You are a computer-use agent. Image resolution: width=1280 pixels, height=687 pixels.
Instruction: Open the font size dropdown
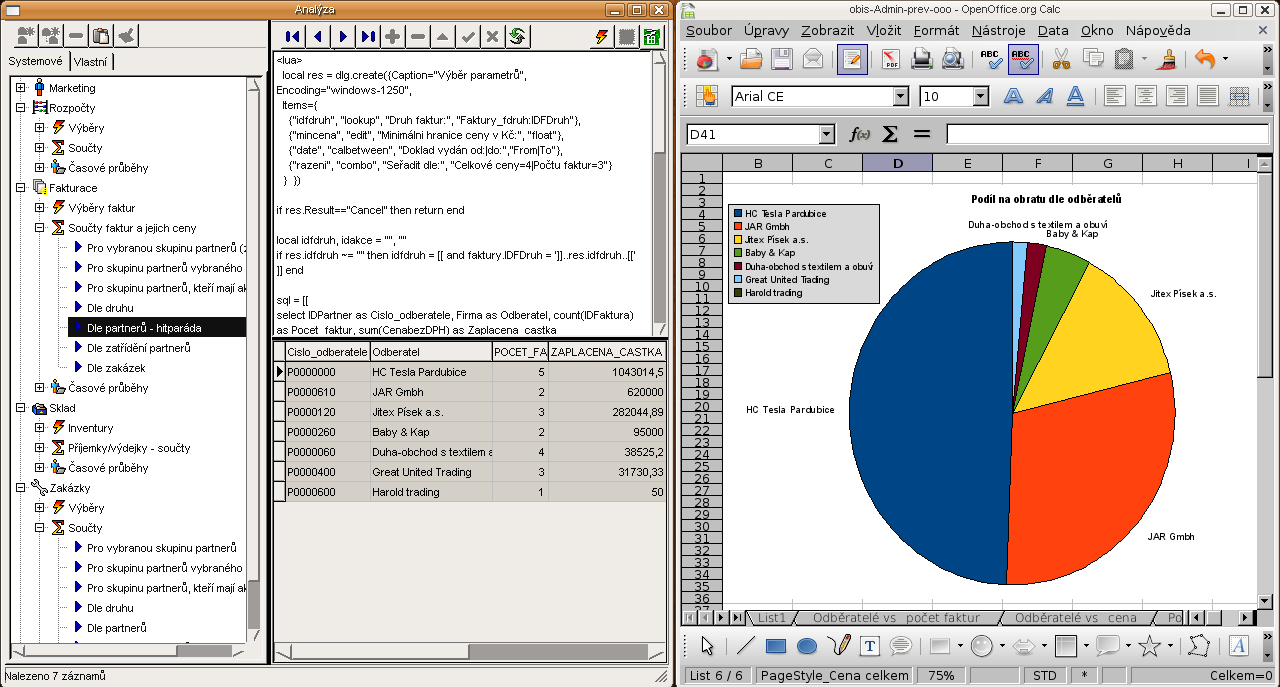tap(980, 97)
